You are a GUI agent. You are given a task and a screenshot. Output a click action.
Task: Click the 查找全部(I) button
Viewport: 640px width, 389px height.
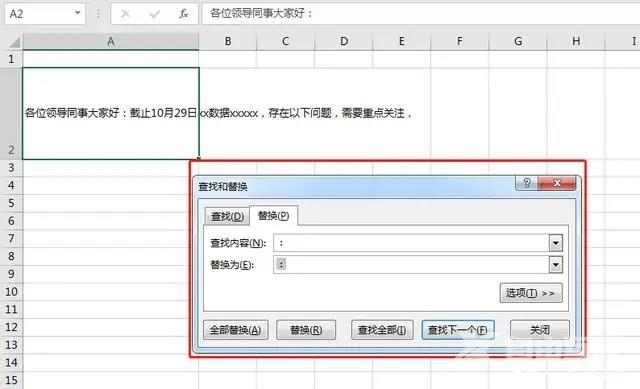click(382, 330)
